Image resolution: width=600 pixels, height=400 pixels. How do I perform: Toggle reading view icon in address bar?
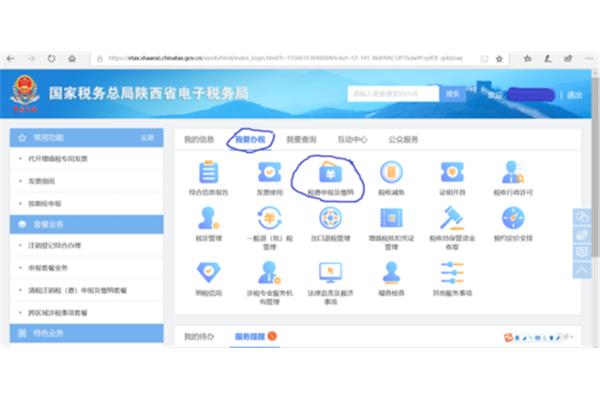tap(484, 59)
